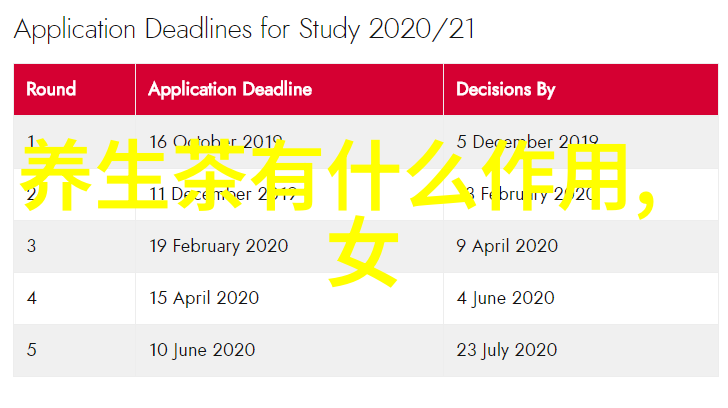Click the '10 June 2020' deadline cell

(202, 350)
